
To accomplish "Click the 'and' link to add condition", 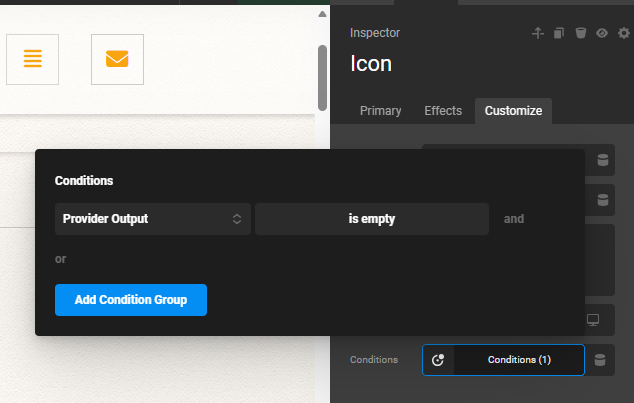I will tap(513, 219).
